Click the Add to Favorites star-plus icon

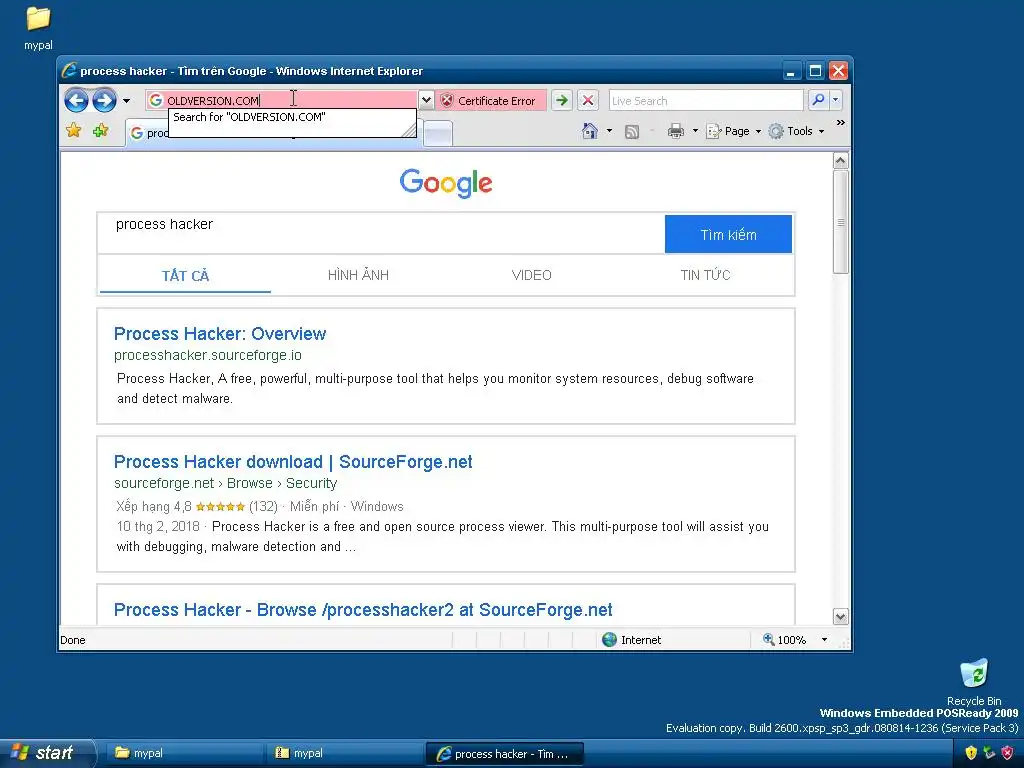click(101, 131)
